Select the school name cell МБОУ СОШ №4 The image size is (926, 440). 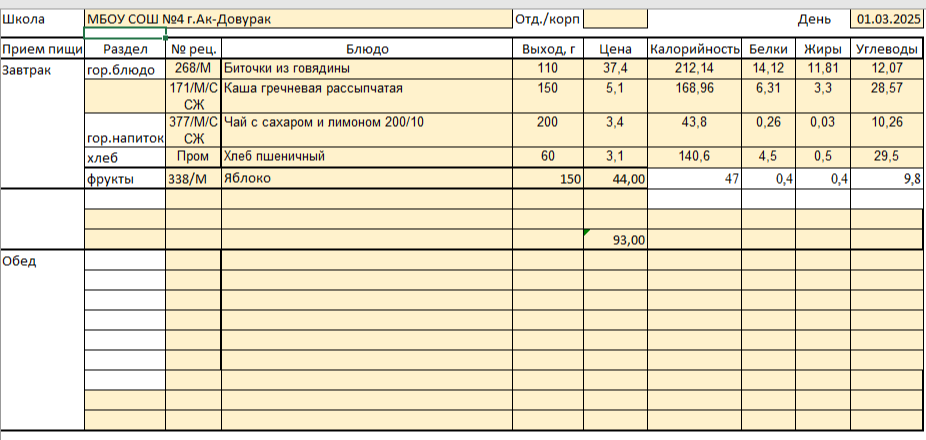tap(296, 19)
